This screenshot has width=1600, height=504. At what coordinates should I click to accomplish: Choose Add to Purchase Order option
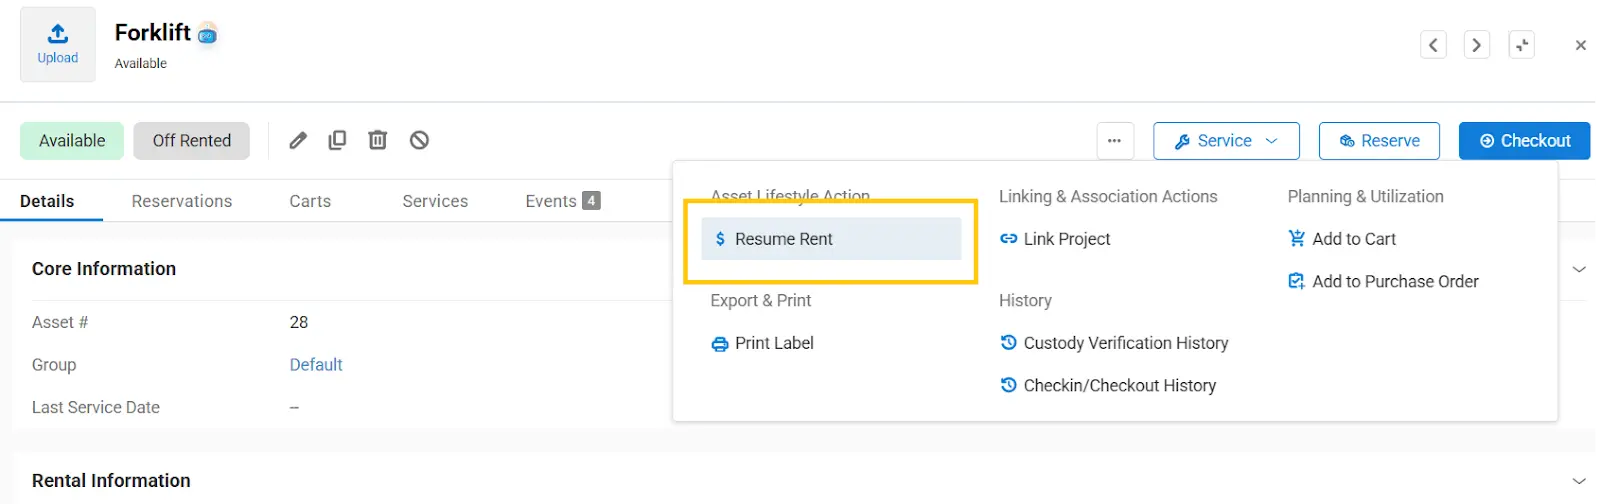1383,282
